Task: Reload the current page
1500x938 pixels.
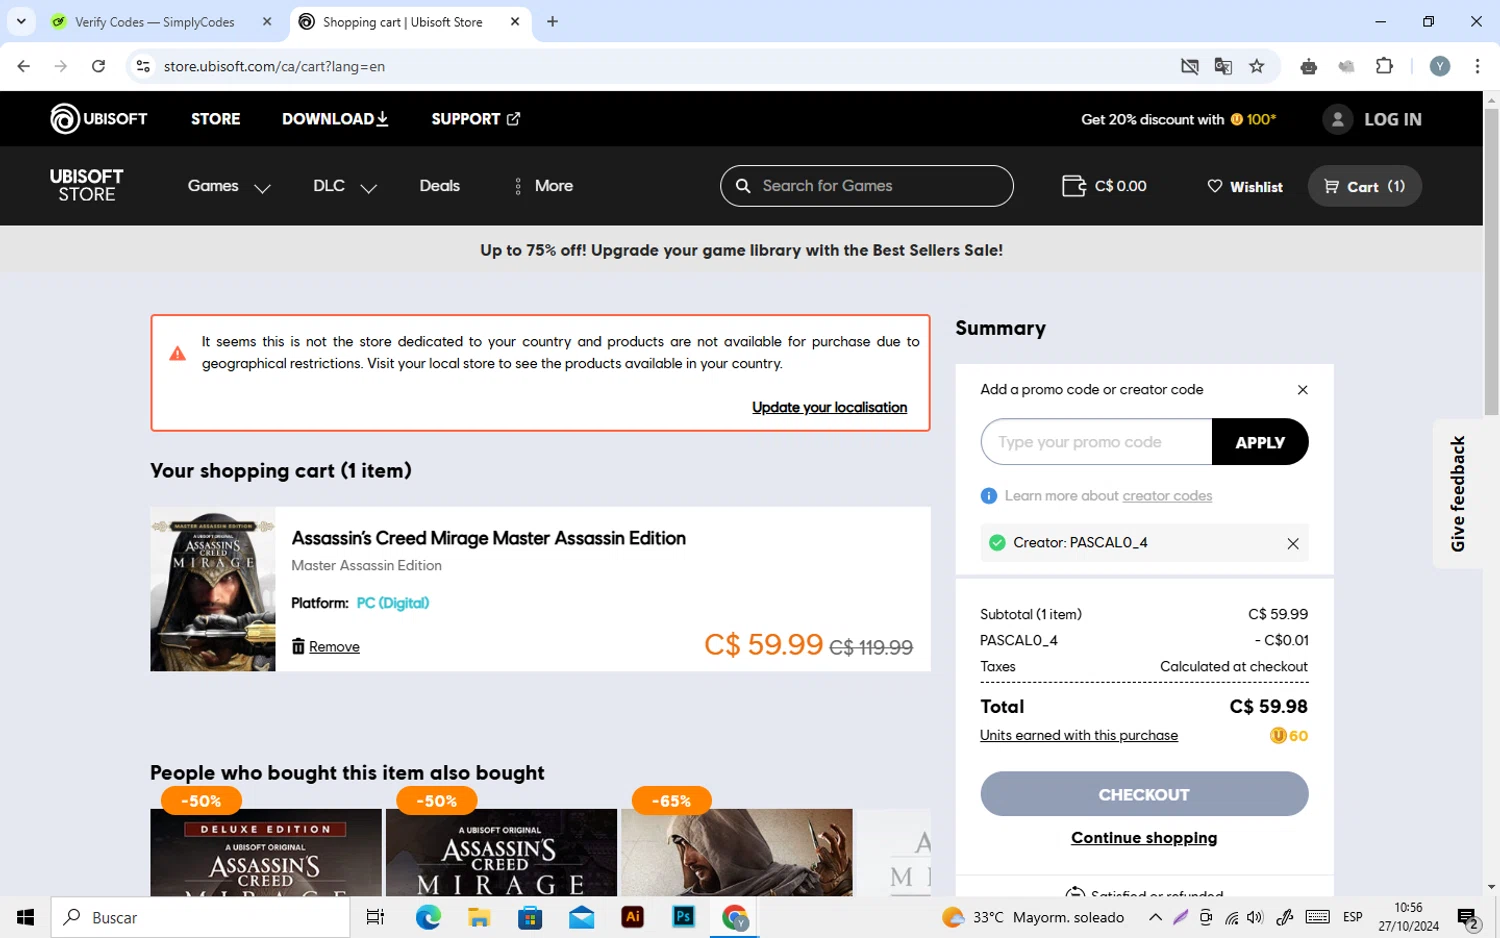Action: pos(98,66)
